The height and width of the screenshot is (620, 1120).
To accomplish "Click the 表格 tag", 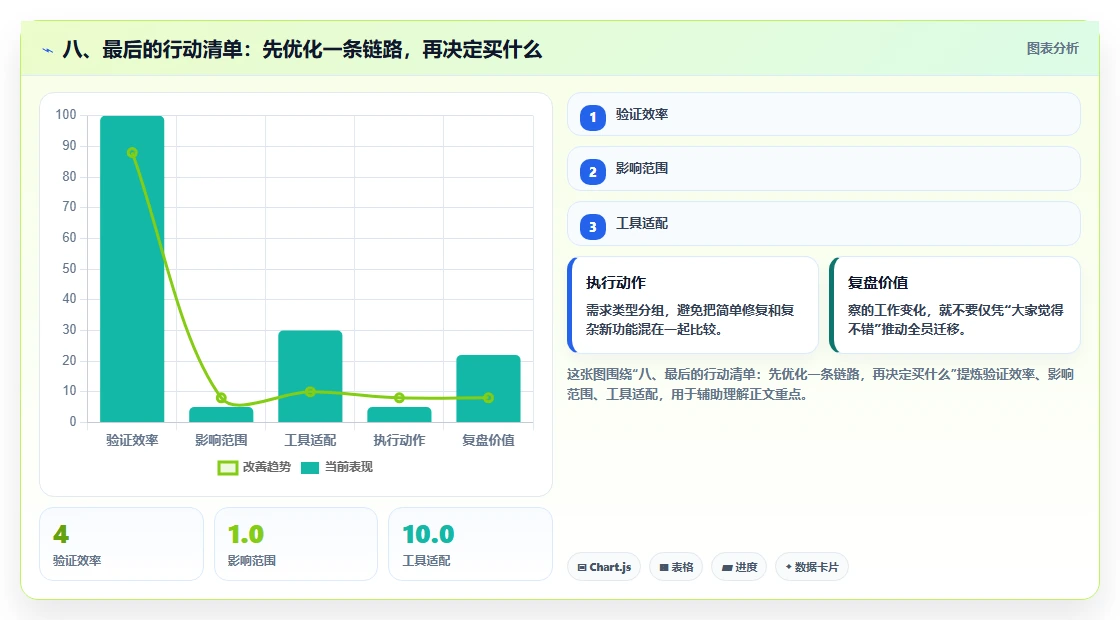I will 676,567.
